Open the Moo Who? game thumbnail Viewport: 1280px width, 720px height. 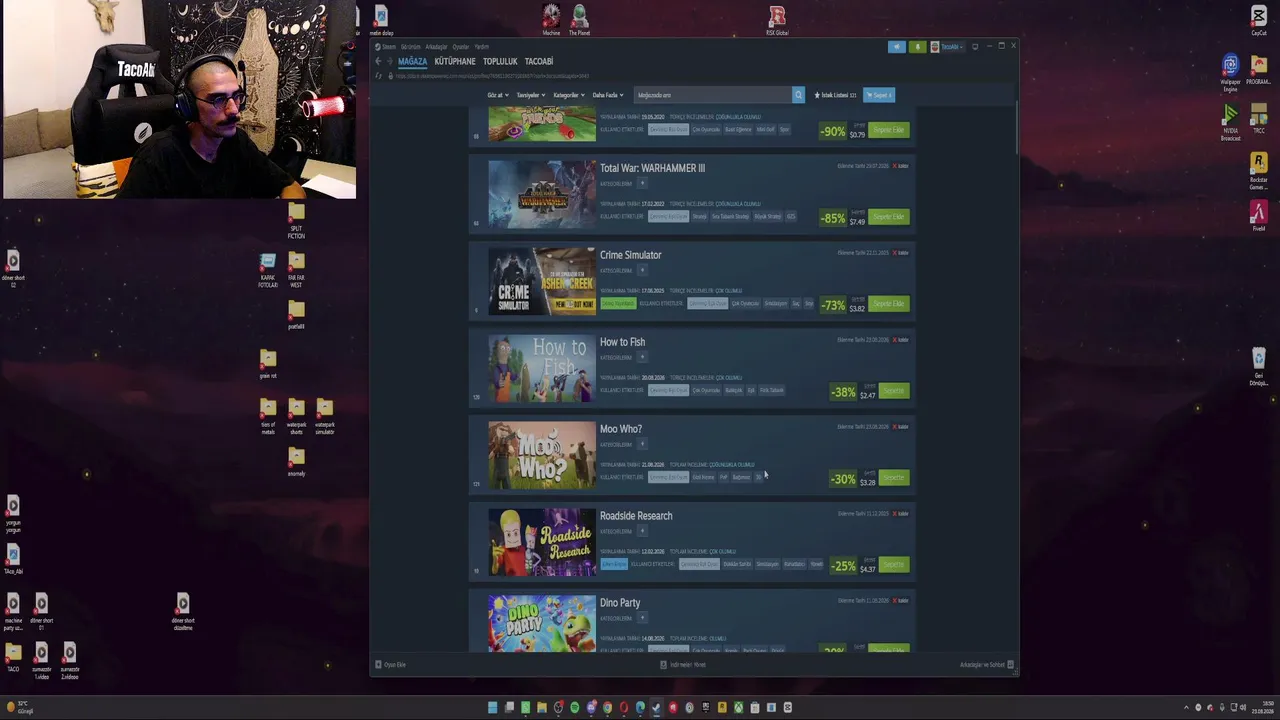click(x=542, y=455)
